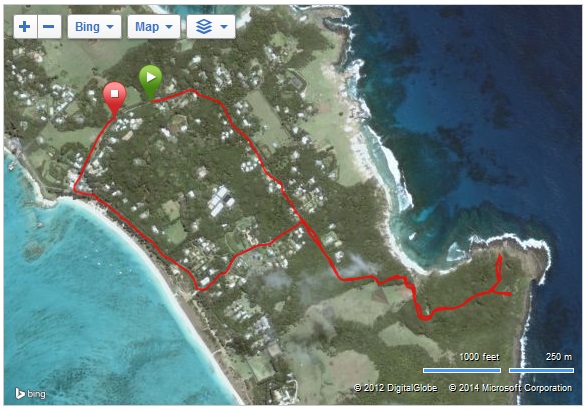Click the track's sharp corner near the beach
Image resolution: width=587 pixels, height=410 pixels.
pyautogui.click(x=76, y=191)
